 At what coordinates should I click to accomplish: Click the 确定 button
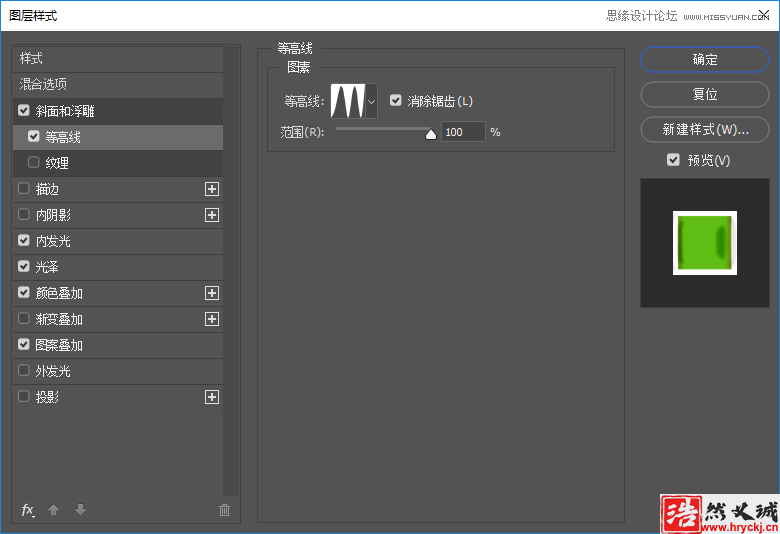coord(705,59)
